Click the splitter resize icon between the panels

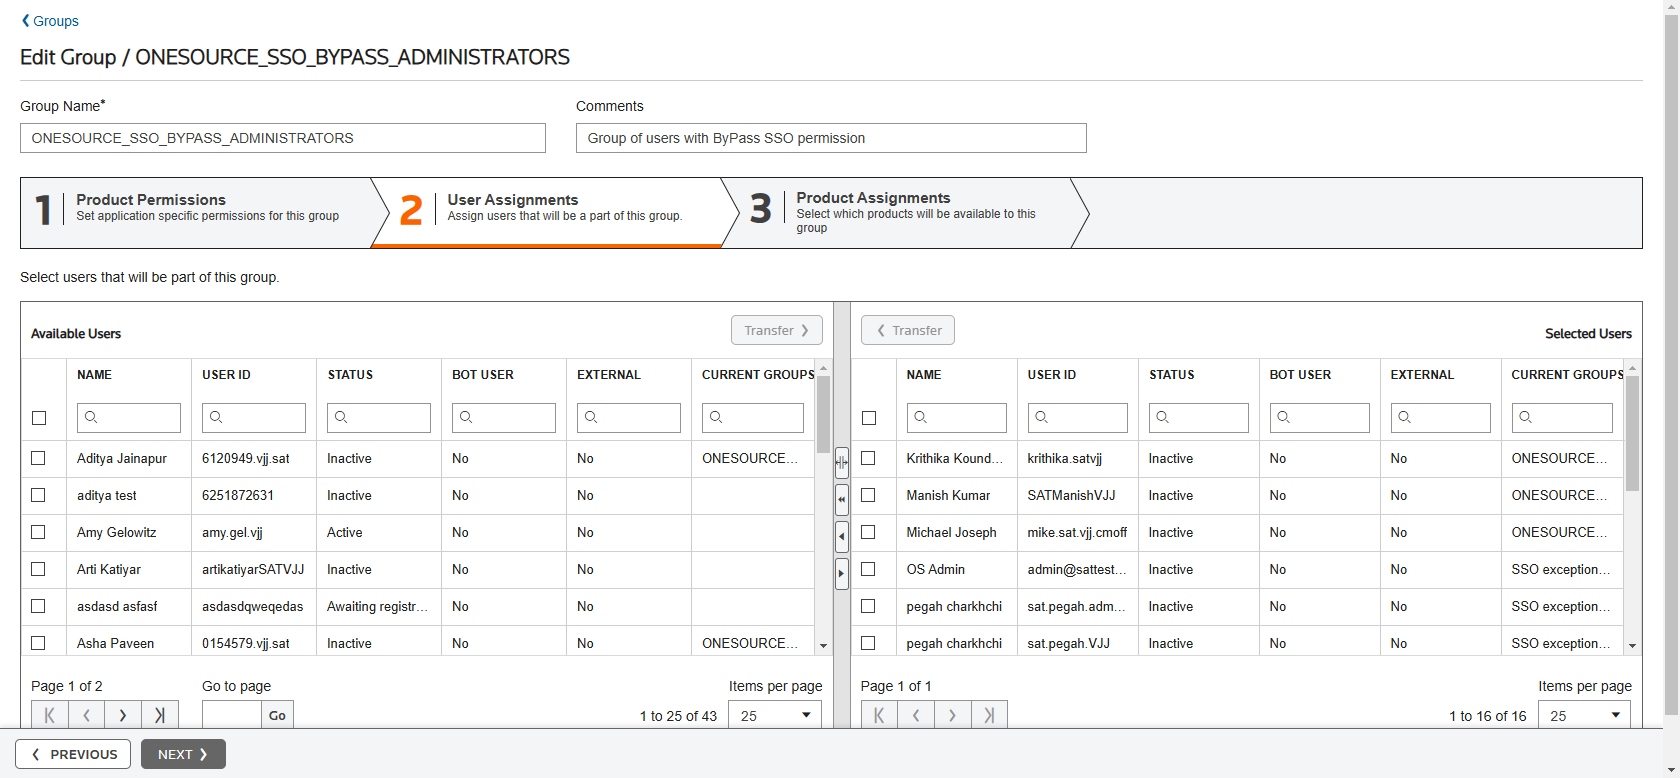tap(841, 462)
